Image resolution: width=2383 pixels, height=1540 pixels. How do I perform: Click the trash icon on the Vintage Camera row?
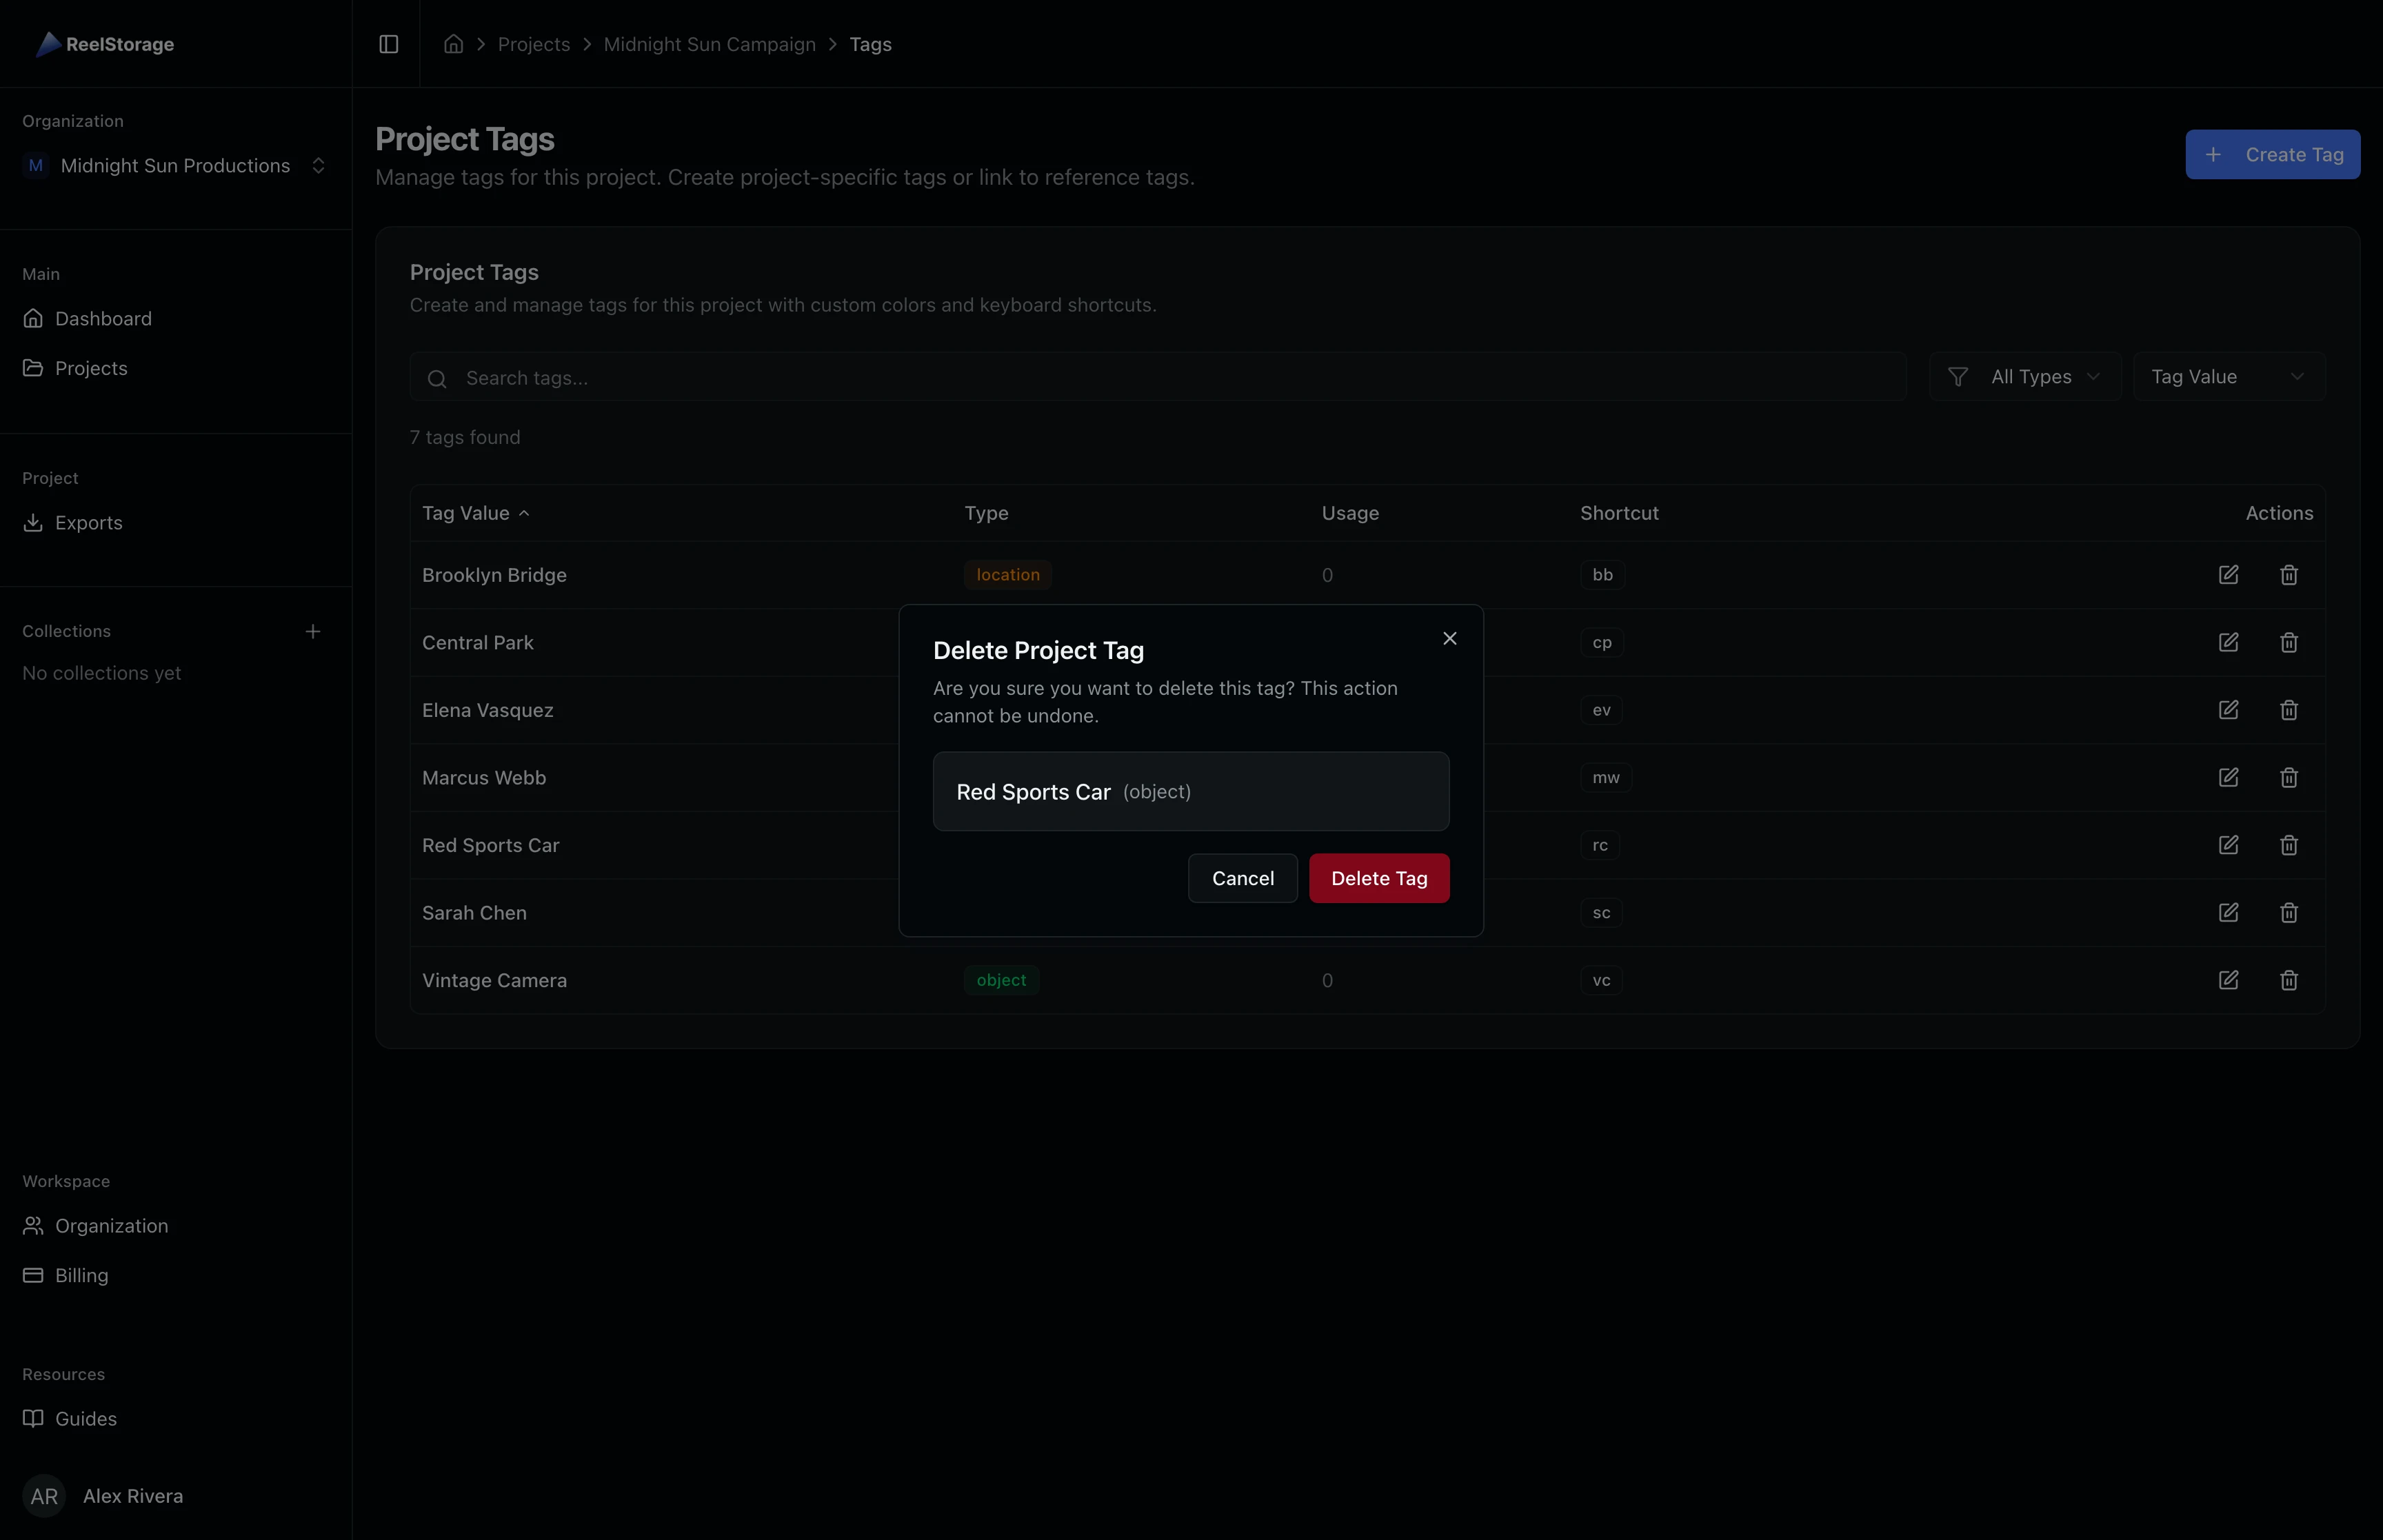coord(2289,980)
